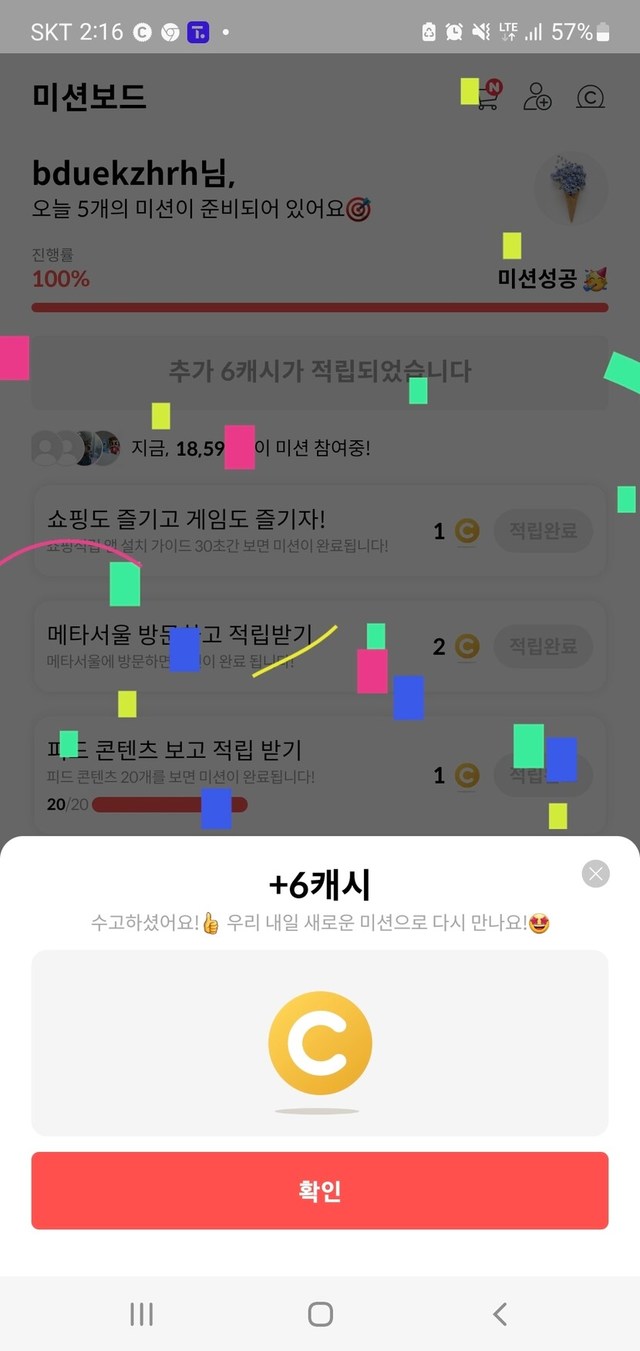Open Android recent apps button
Image resolution: width=640 pixels, height=1351 pixels.
pos(141,1314)
